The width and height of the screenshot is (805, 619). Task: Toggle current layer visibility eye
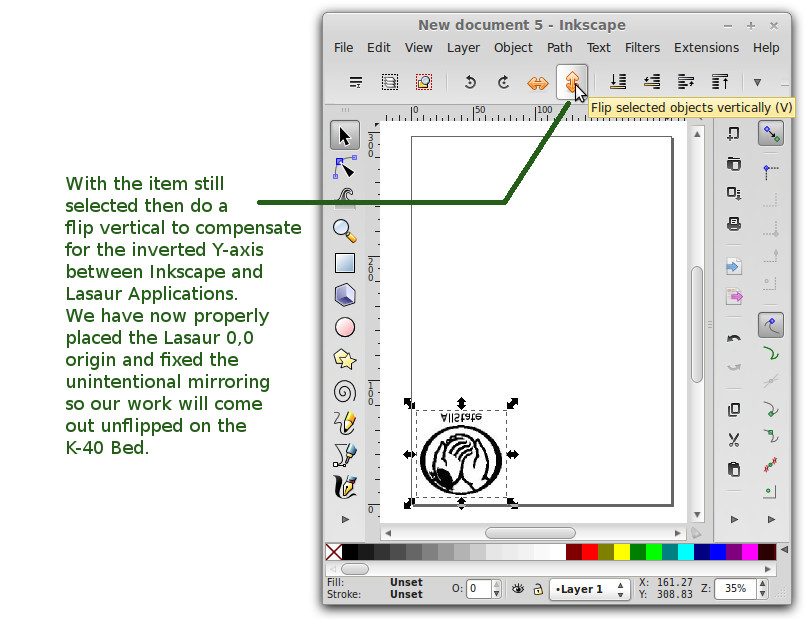pos(518,589)
